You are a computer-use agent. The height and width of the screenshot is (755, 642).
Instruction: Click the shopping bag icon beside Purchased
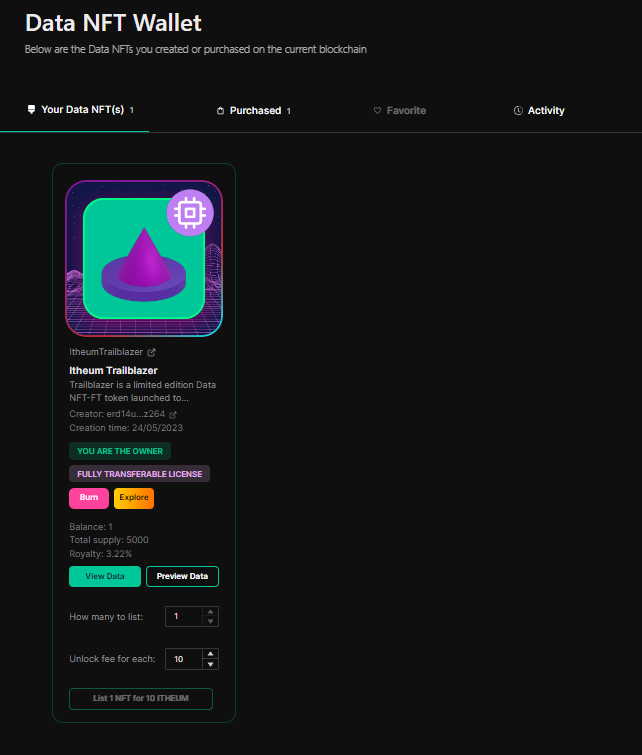coord(221,111)
